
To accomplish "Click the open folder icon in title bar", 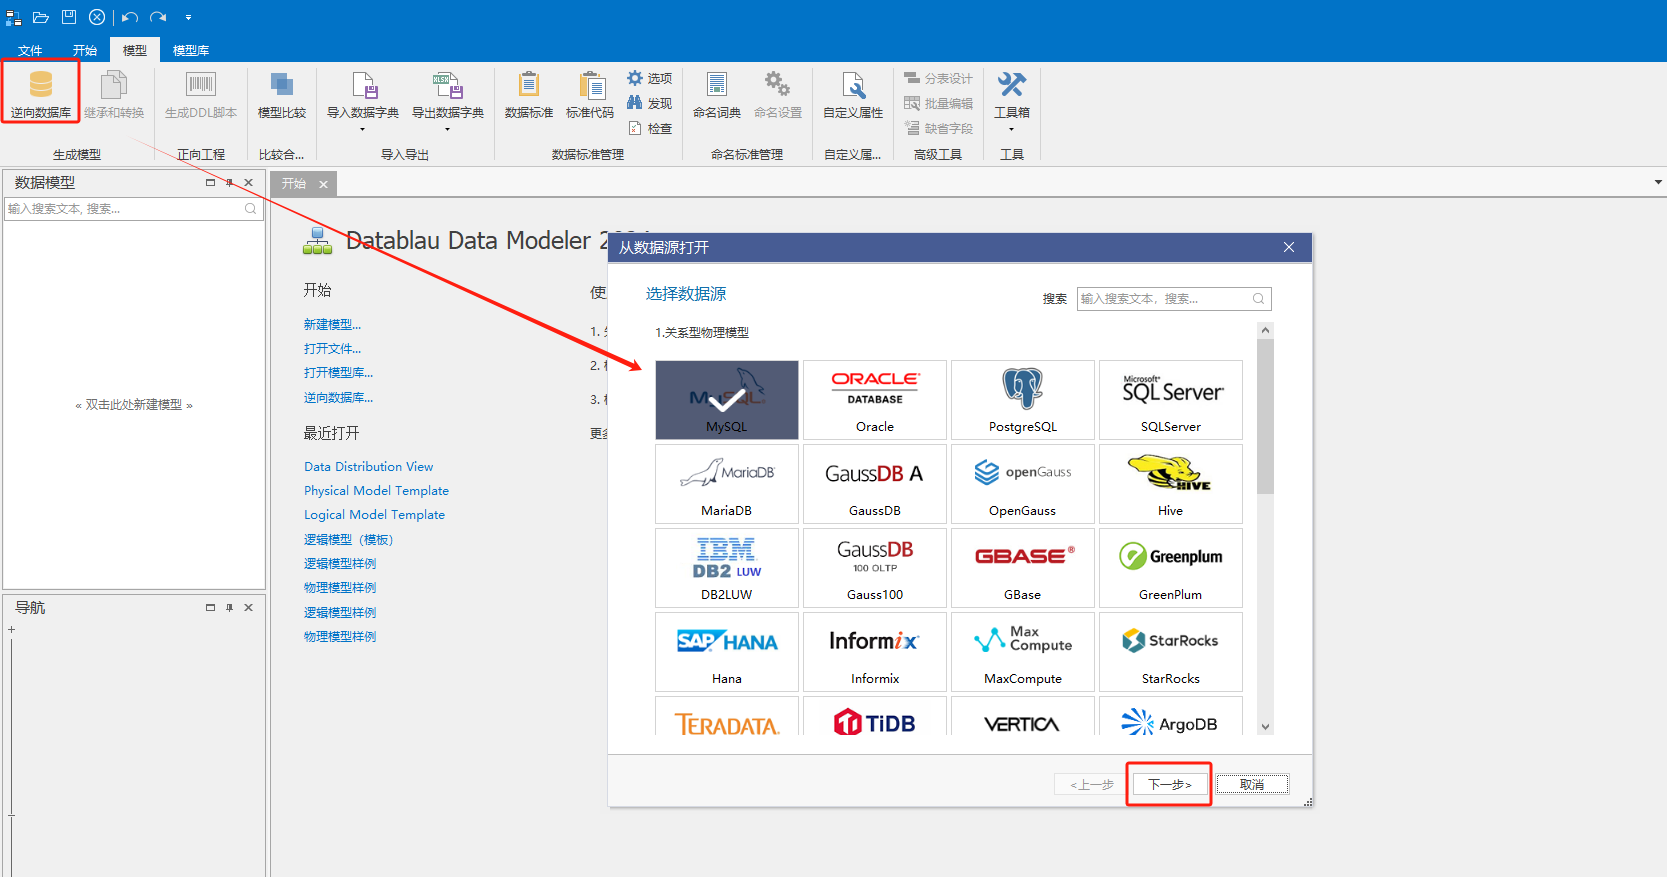I will (41, 17).
